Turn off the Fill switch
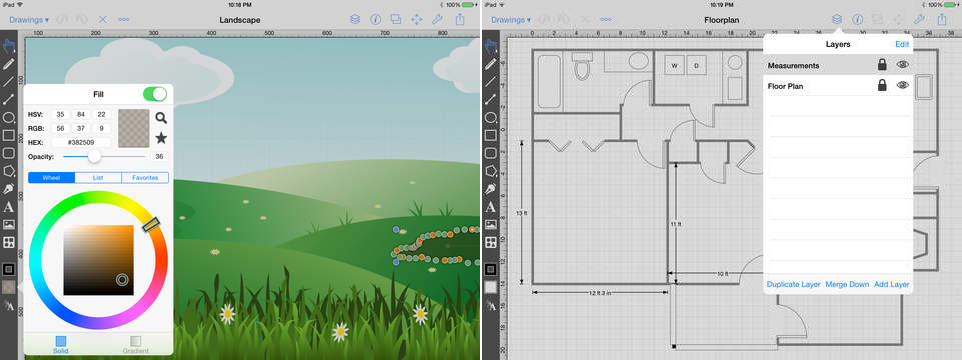The height and width of the screenshot is (360, 962). [155, 94]
